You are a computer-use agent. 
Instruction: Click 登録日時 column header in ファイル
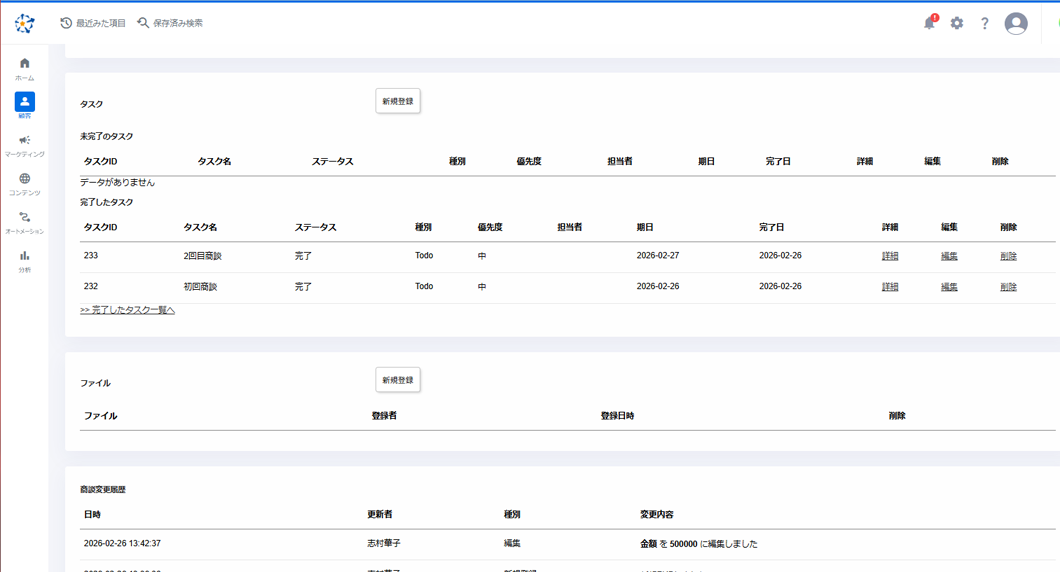coord(617,416)
